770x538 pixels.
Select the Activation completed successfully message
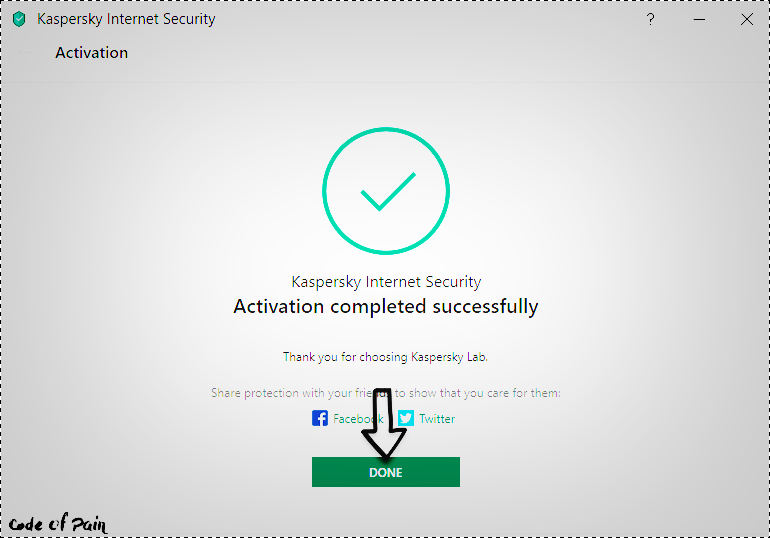pyautogui.click(x=386, y=306)
